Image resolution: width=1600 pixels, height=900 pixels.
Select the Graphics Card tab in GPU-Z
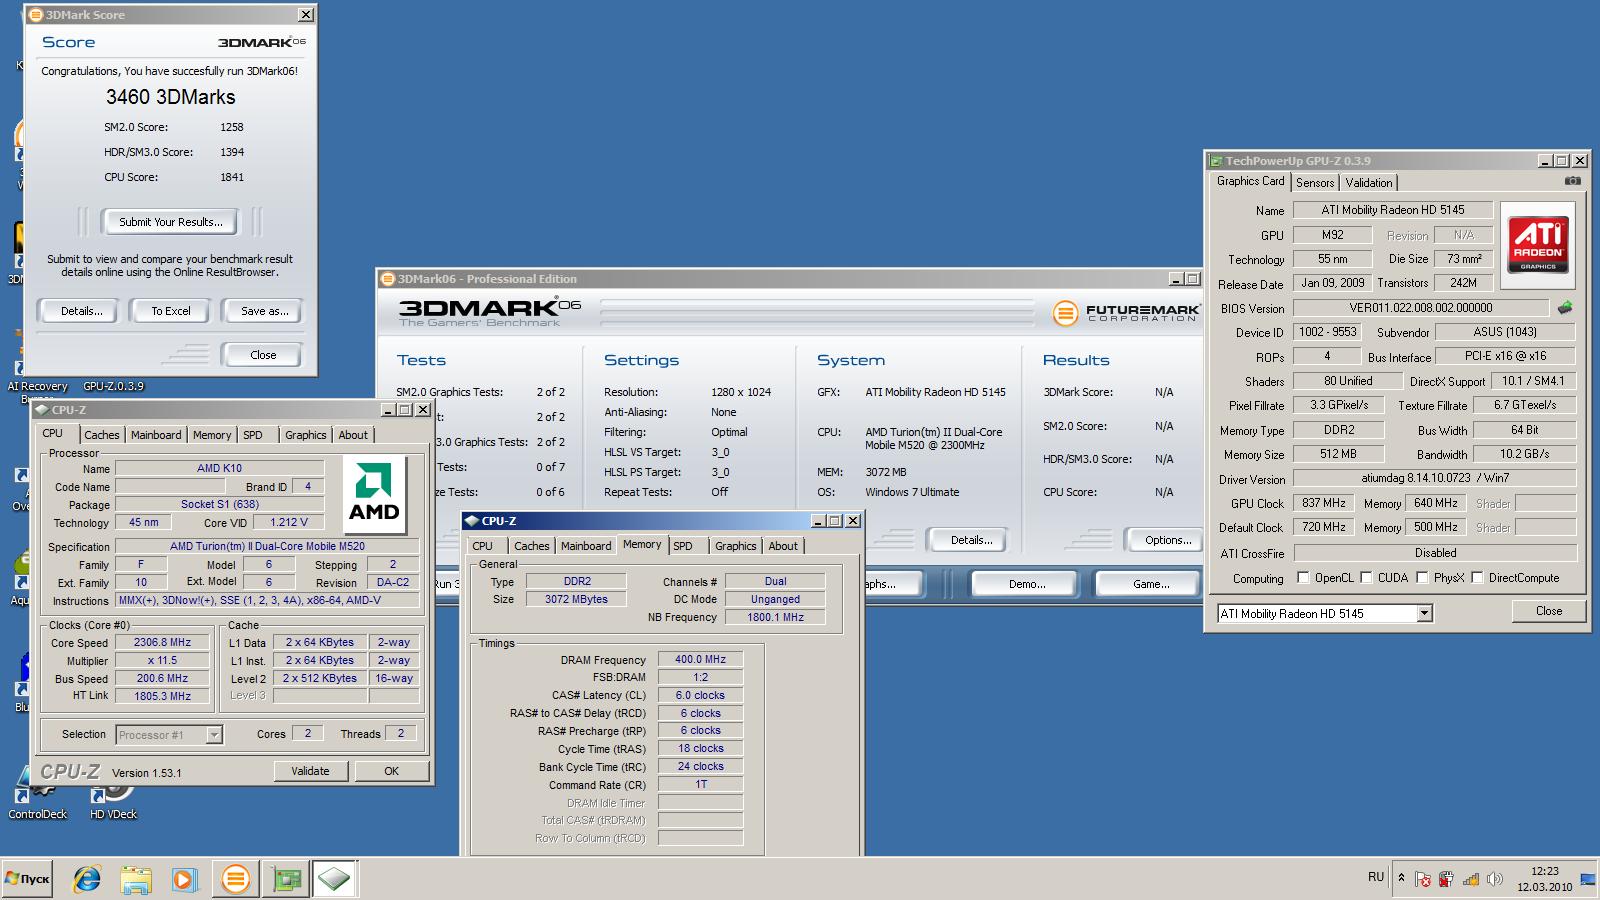[x=1250, y=181]
